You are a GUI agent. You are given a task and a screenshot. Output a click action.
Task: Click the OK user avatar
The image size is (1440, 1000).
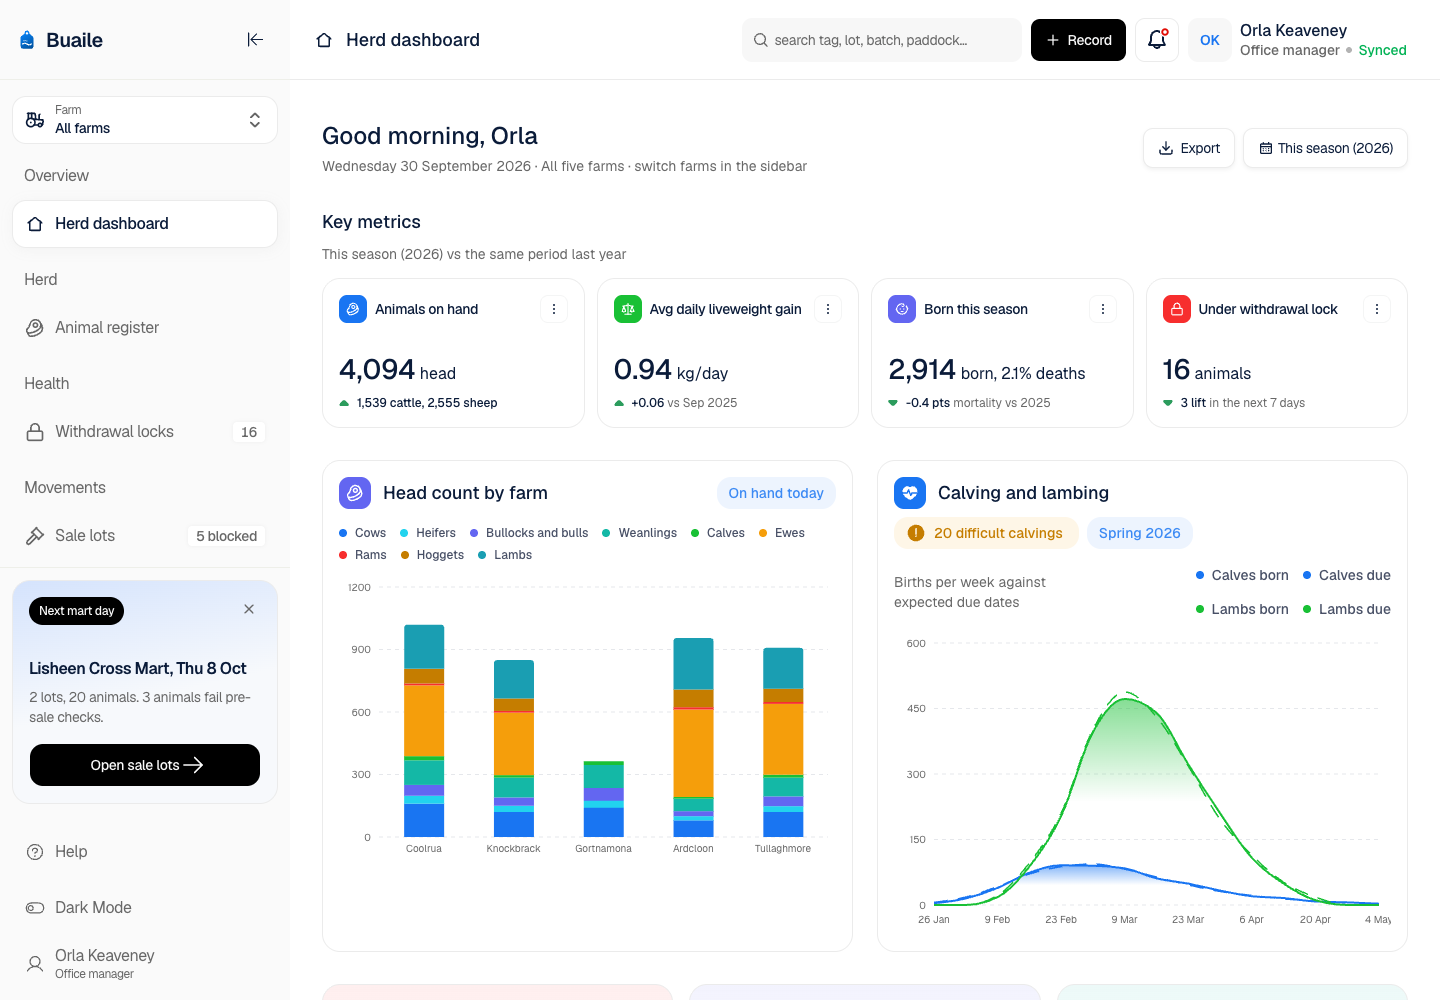coord(1210,40)
